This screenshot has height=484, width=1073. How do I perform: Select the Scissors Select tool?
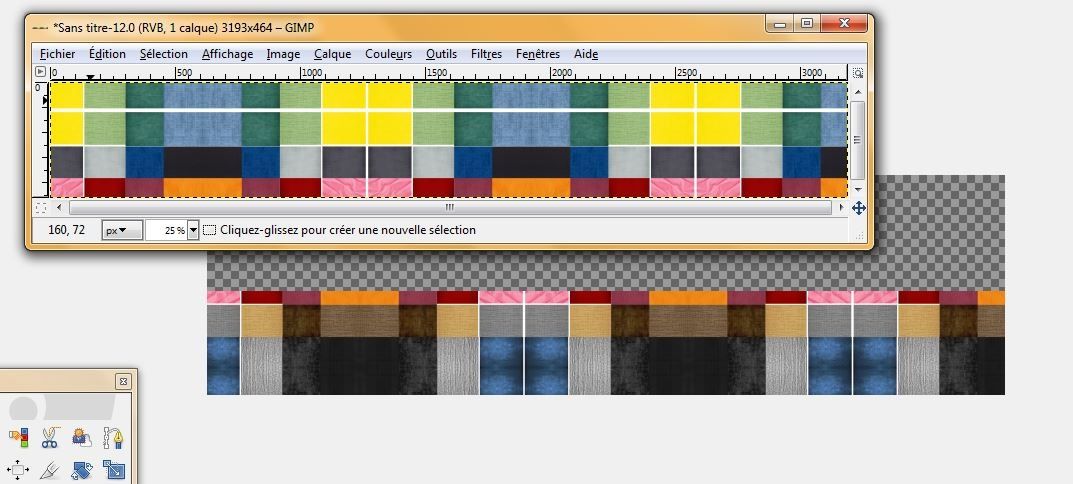coord(50,437)
